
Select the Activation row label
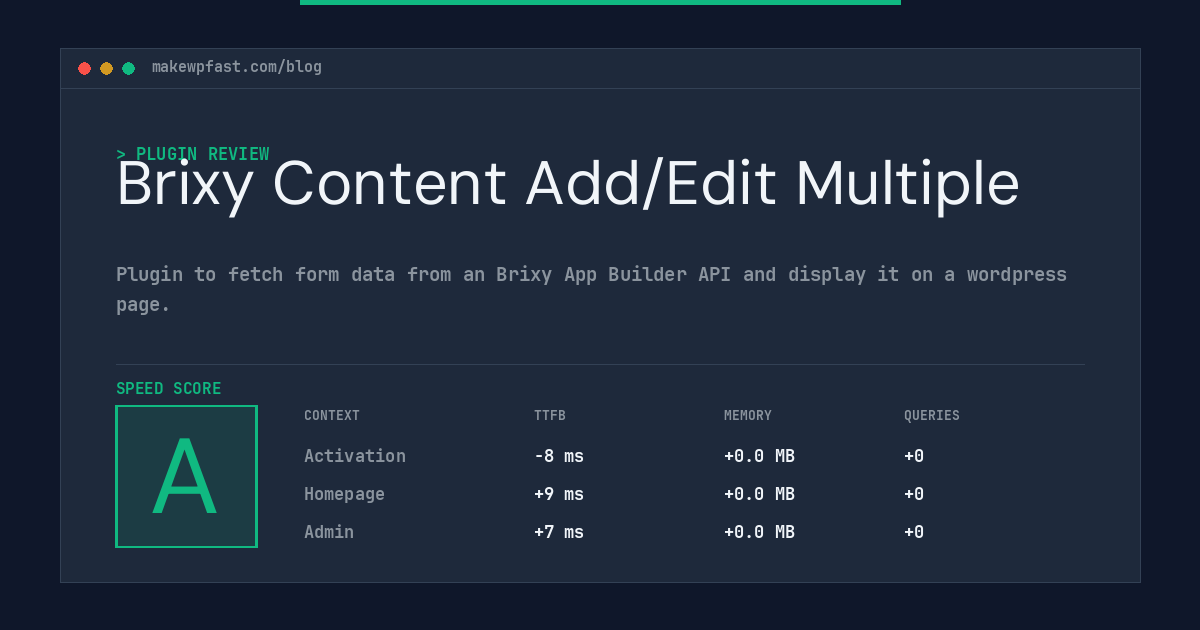pyautogui.click(x=355, y=456)
